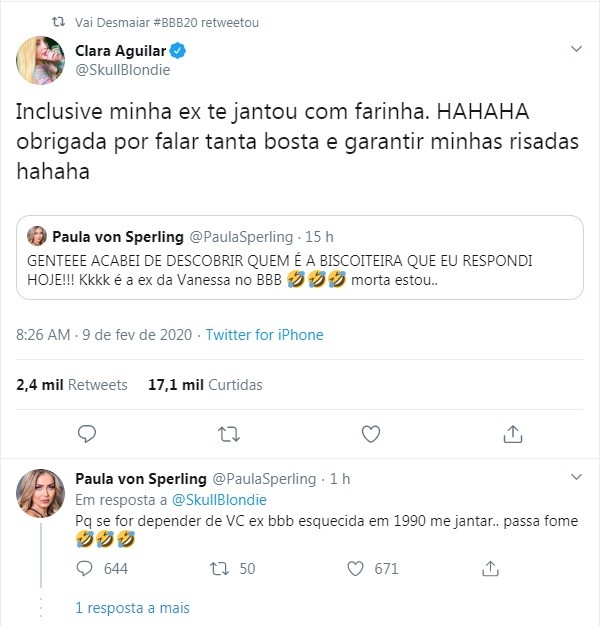Open dropdown arrow on Clara's tweet
The height and width of the screenshot is (626, 600).
point(577,49)
